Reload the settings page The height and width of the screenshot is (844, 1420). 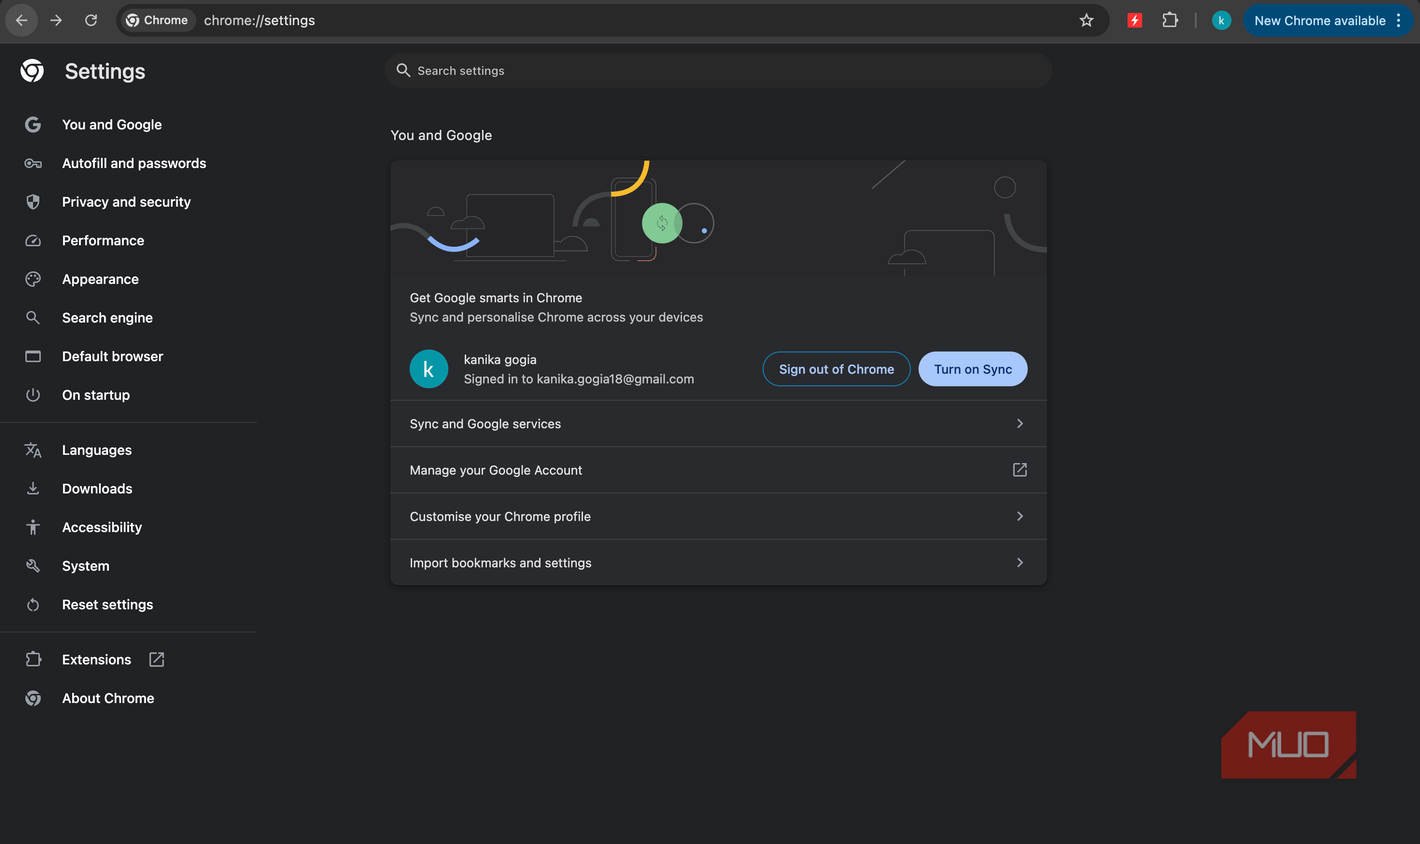(91, 20)
